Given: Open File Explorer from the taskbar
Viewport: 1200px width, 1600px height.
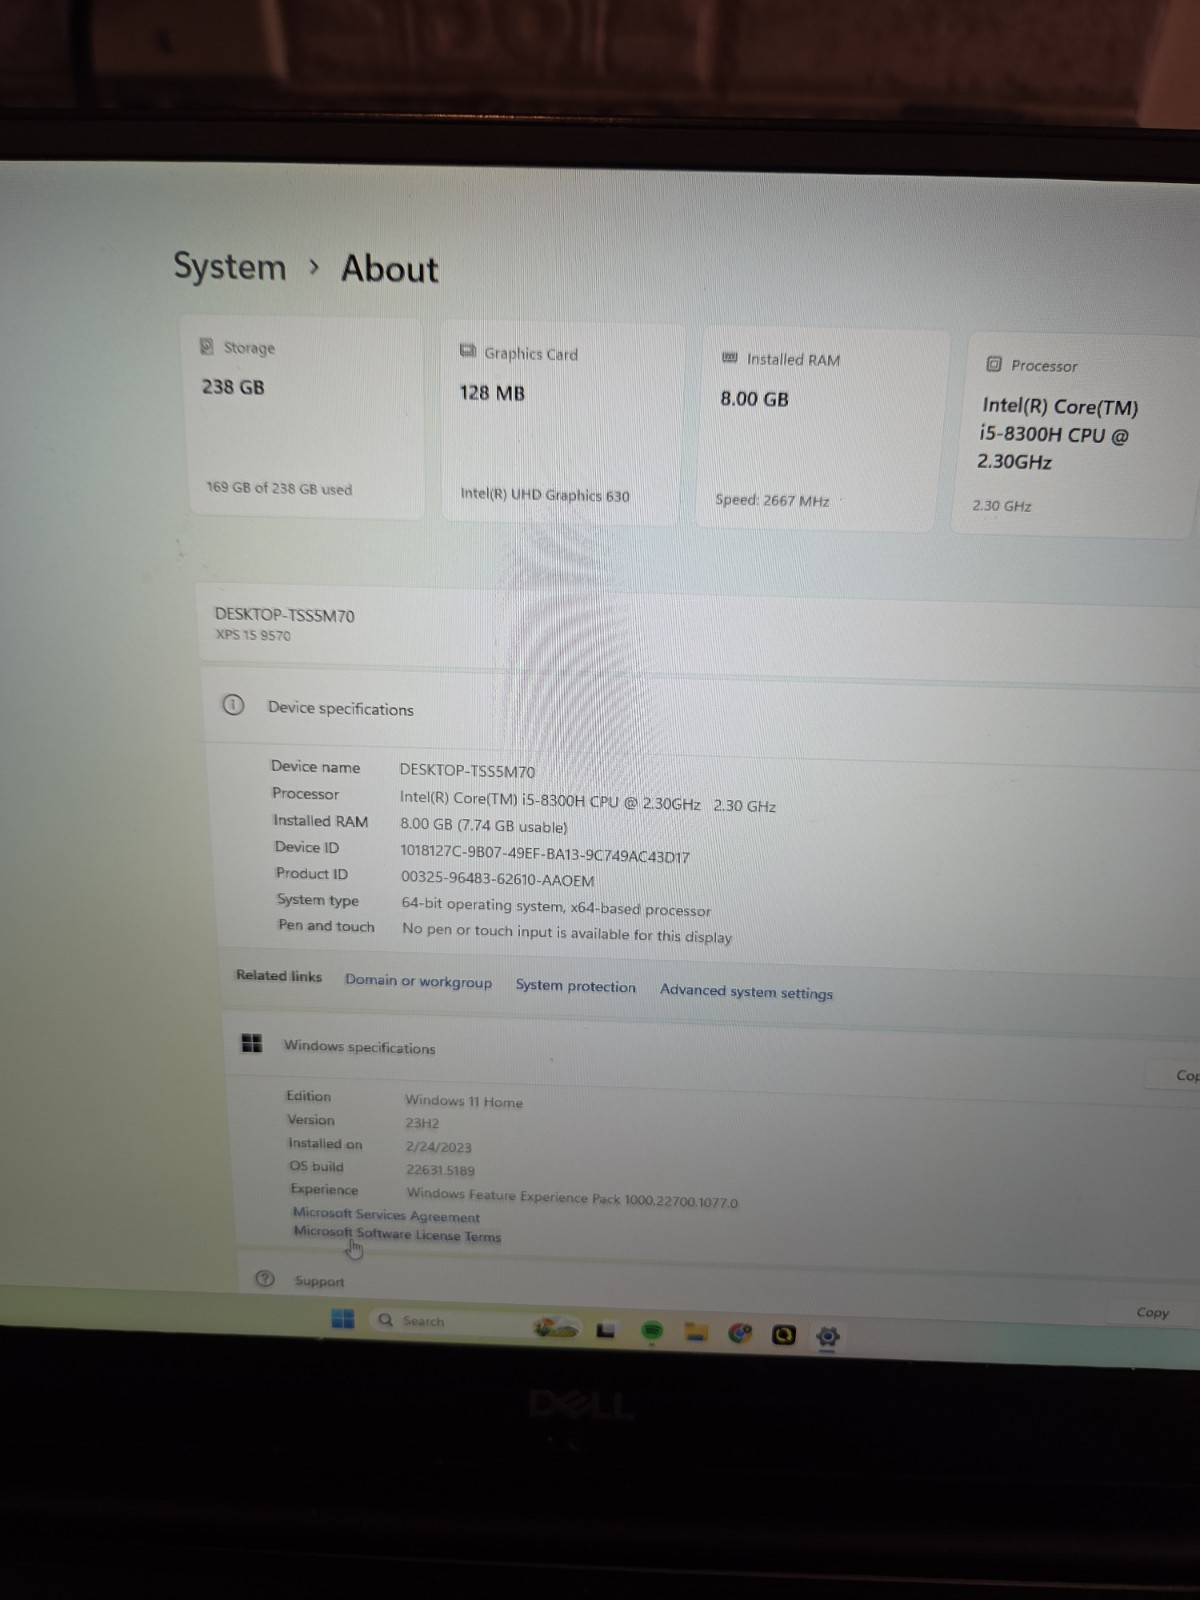Looking at the screenshot, I should coord(696,1332).
